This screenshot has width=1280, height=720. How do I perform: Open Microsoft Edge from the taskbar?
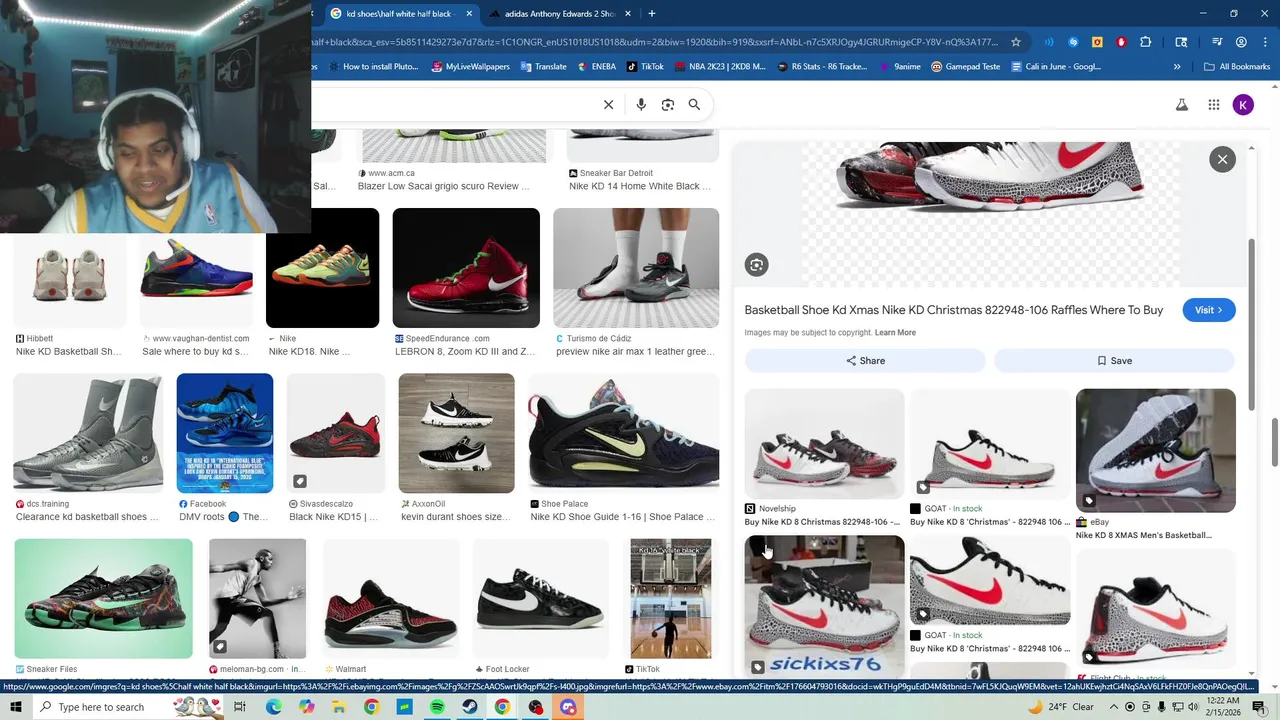point(273,707)
